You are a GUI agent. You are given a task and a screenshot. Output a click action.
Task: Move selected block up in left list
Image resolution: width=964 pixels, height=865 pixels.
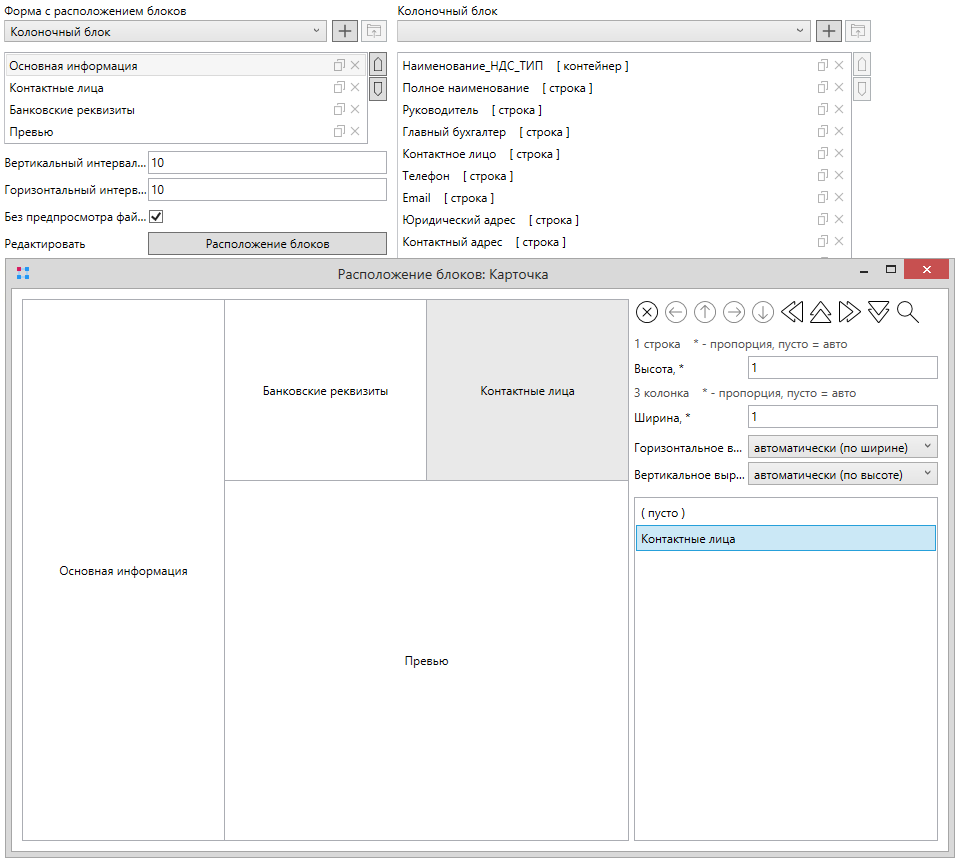pos(378,65)
